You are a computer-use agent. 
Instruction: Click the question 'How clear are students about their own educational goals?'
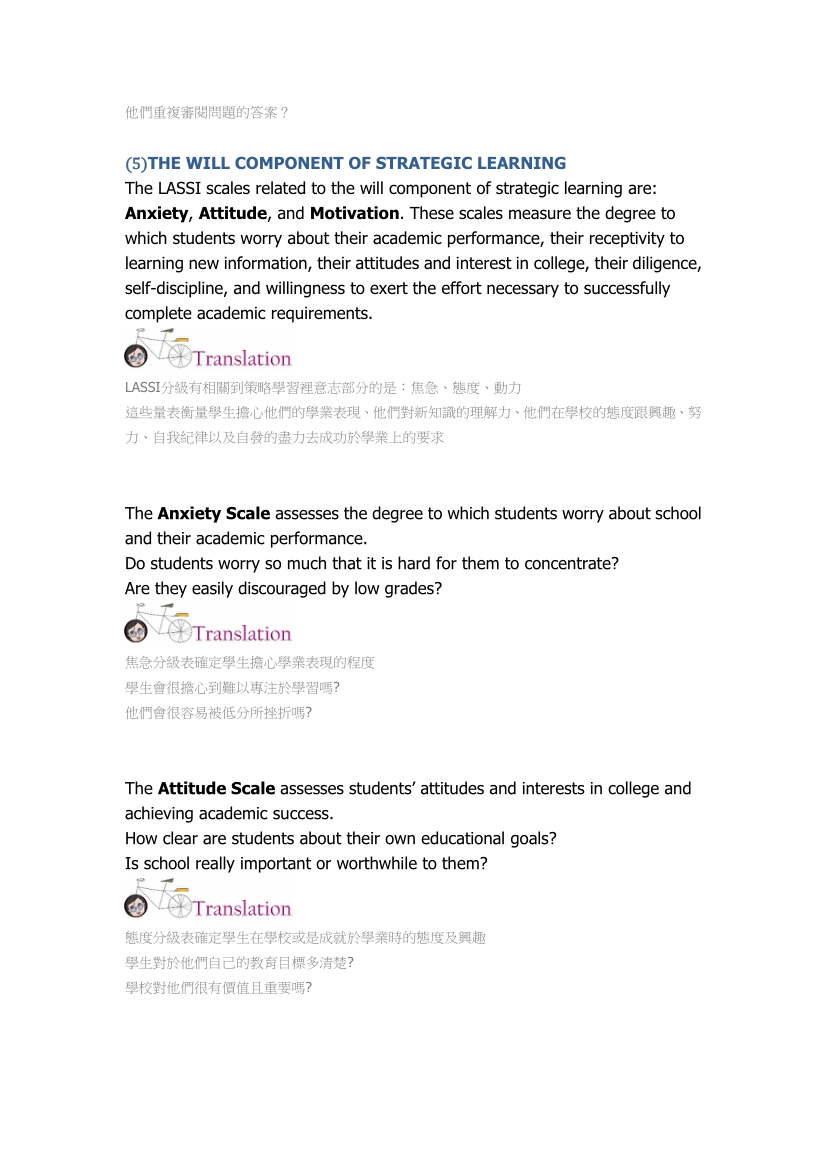[x=340, y=838]
